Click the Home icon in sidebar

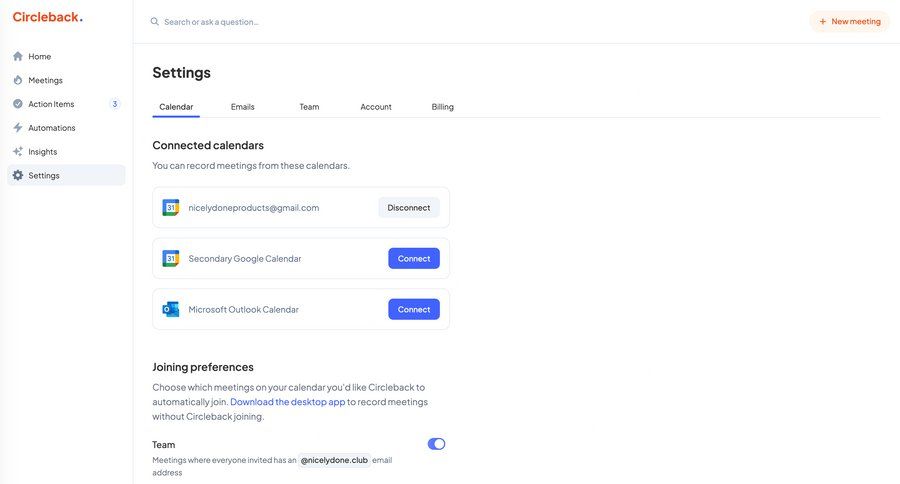[18, 56]
